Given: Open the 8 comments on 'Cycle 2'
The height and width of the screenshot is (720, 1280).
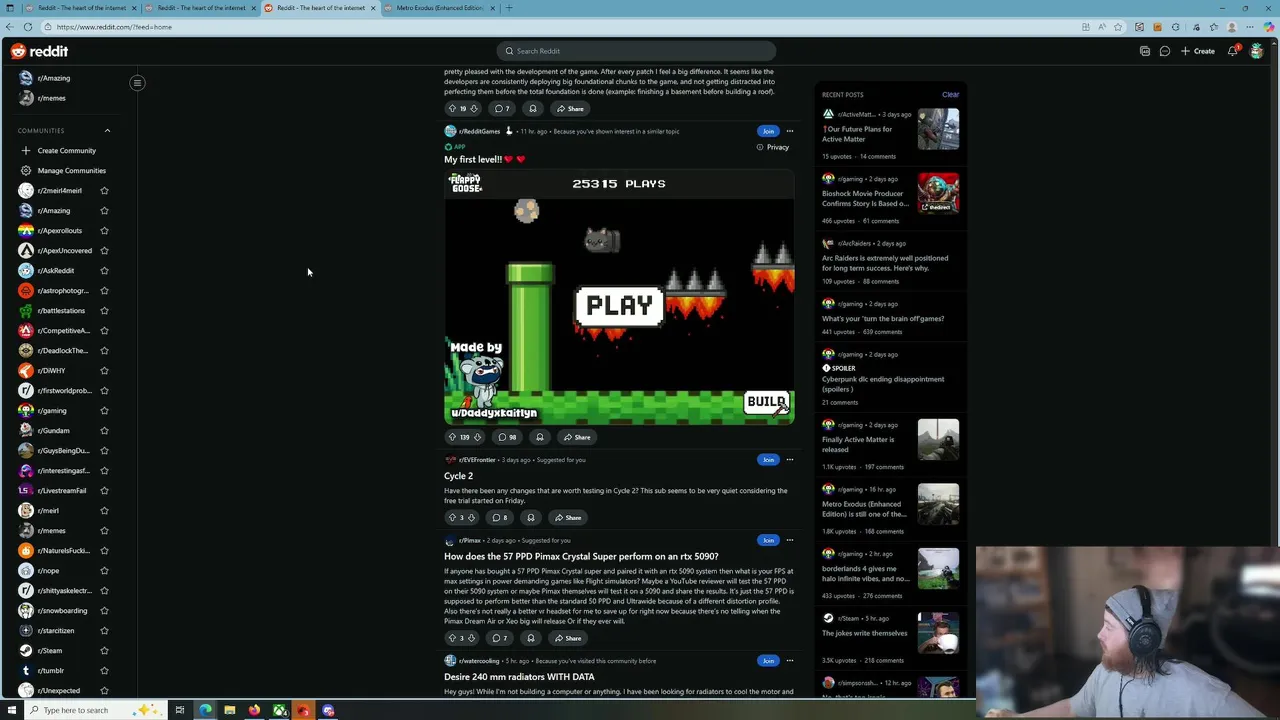Looking at the screenshot, I should pos(500,518).
